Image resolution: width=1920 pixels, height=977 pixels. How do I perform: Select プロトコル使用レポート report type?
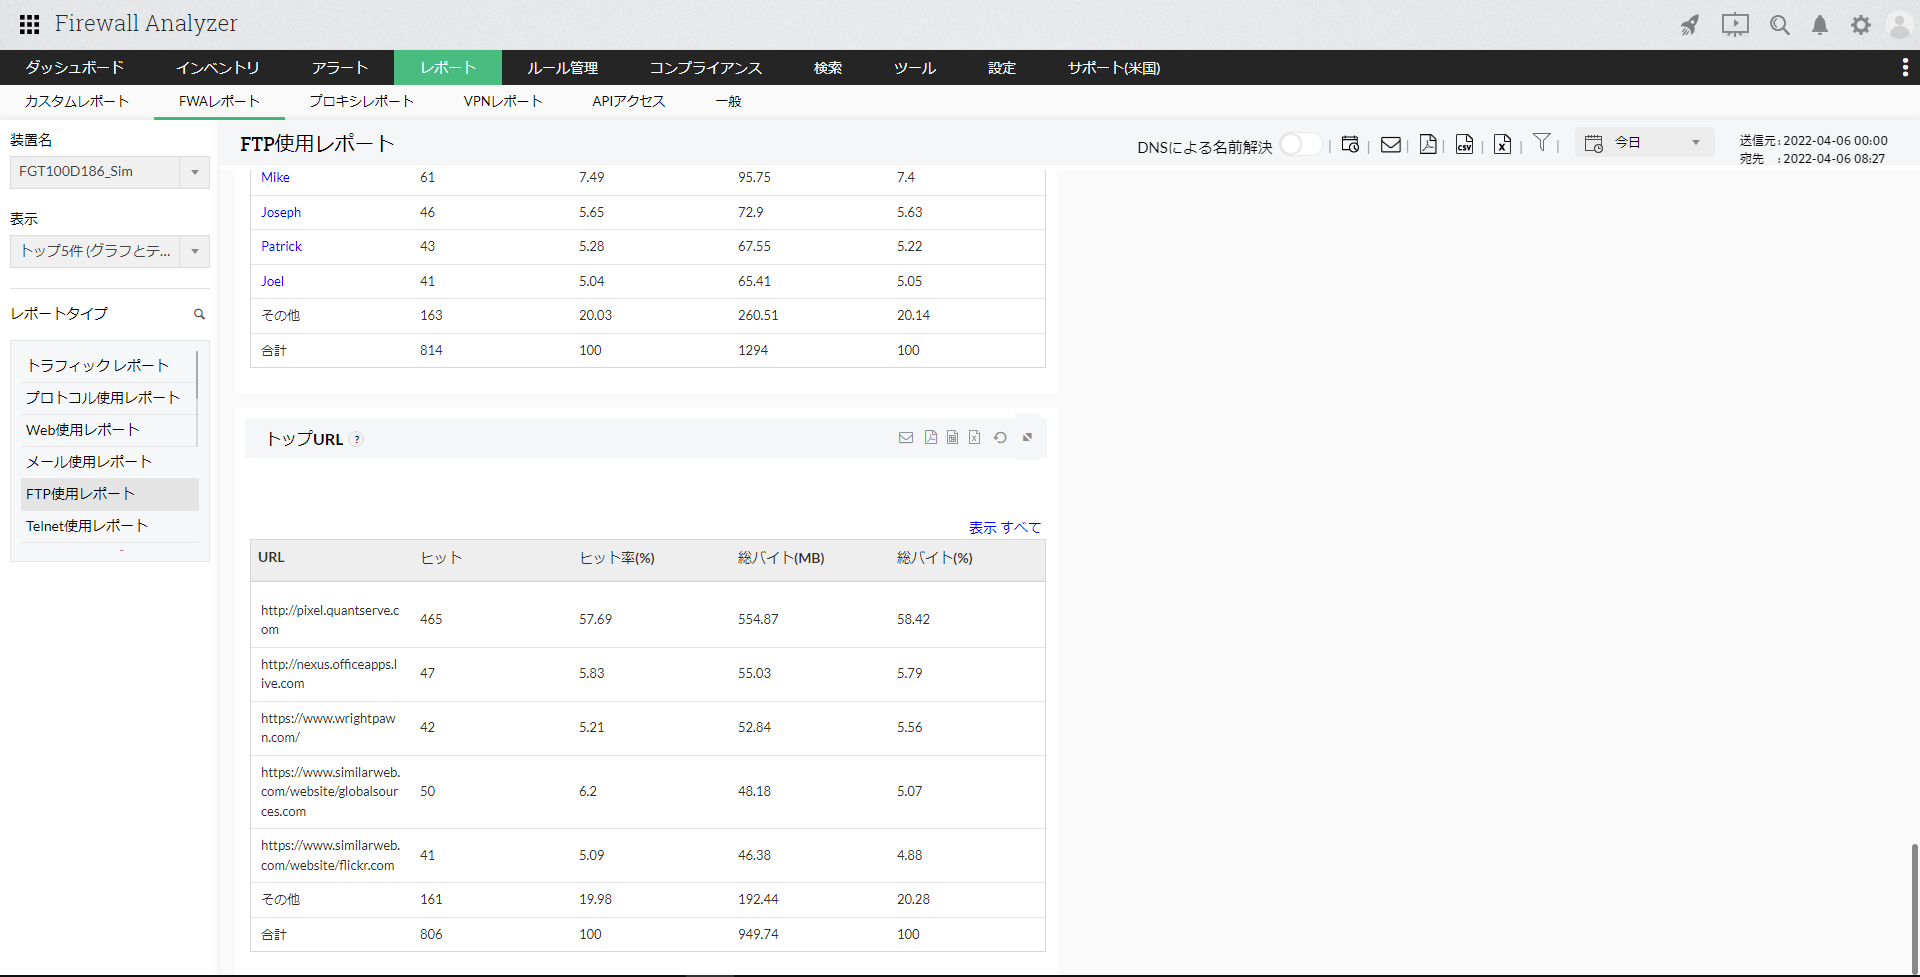103,398
